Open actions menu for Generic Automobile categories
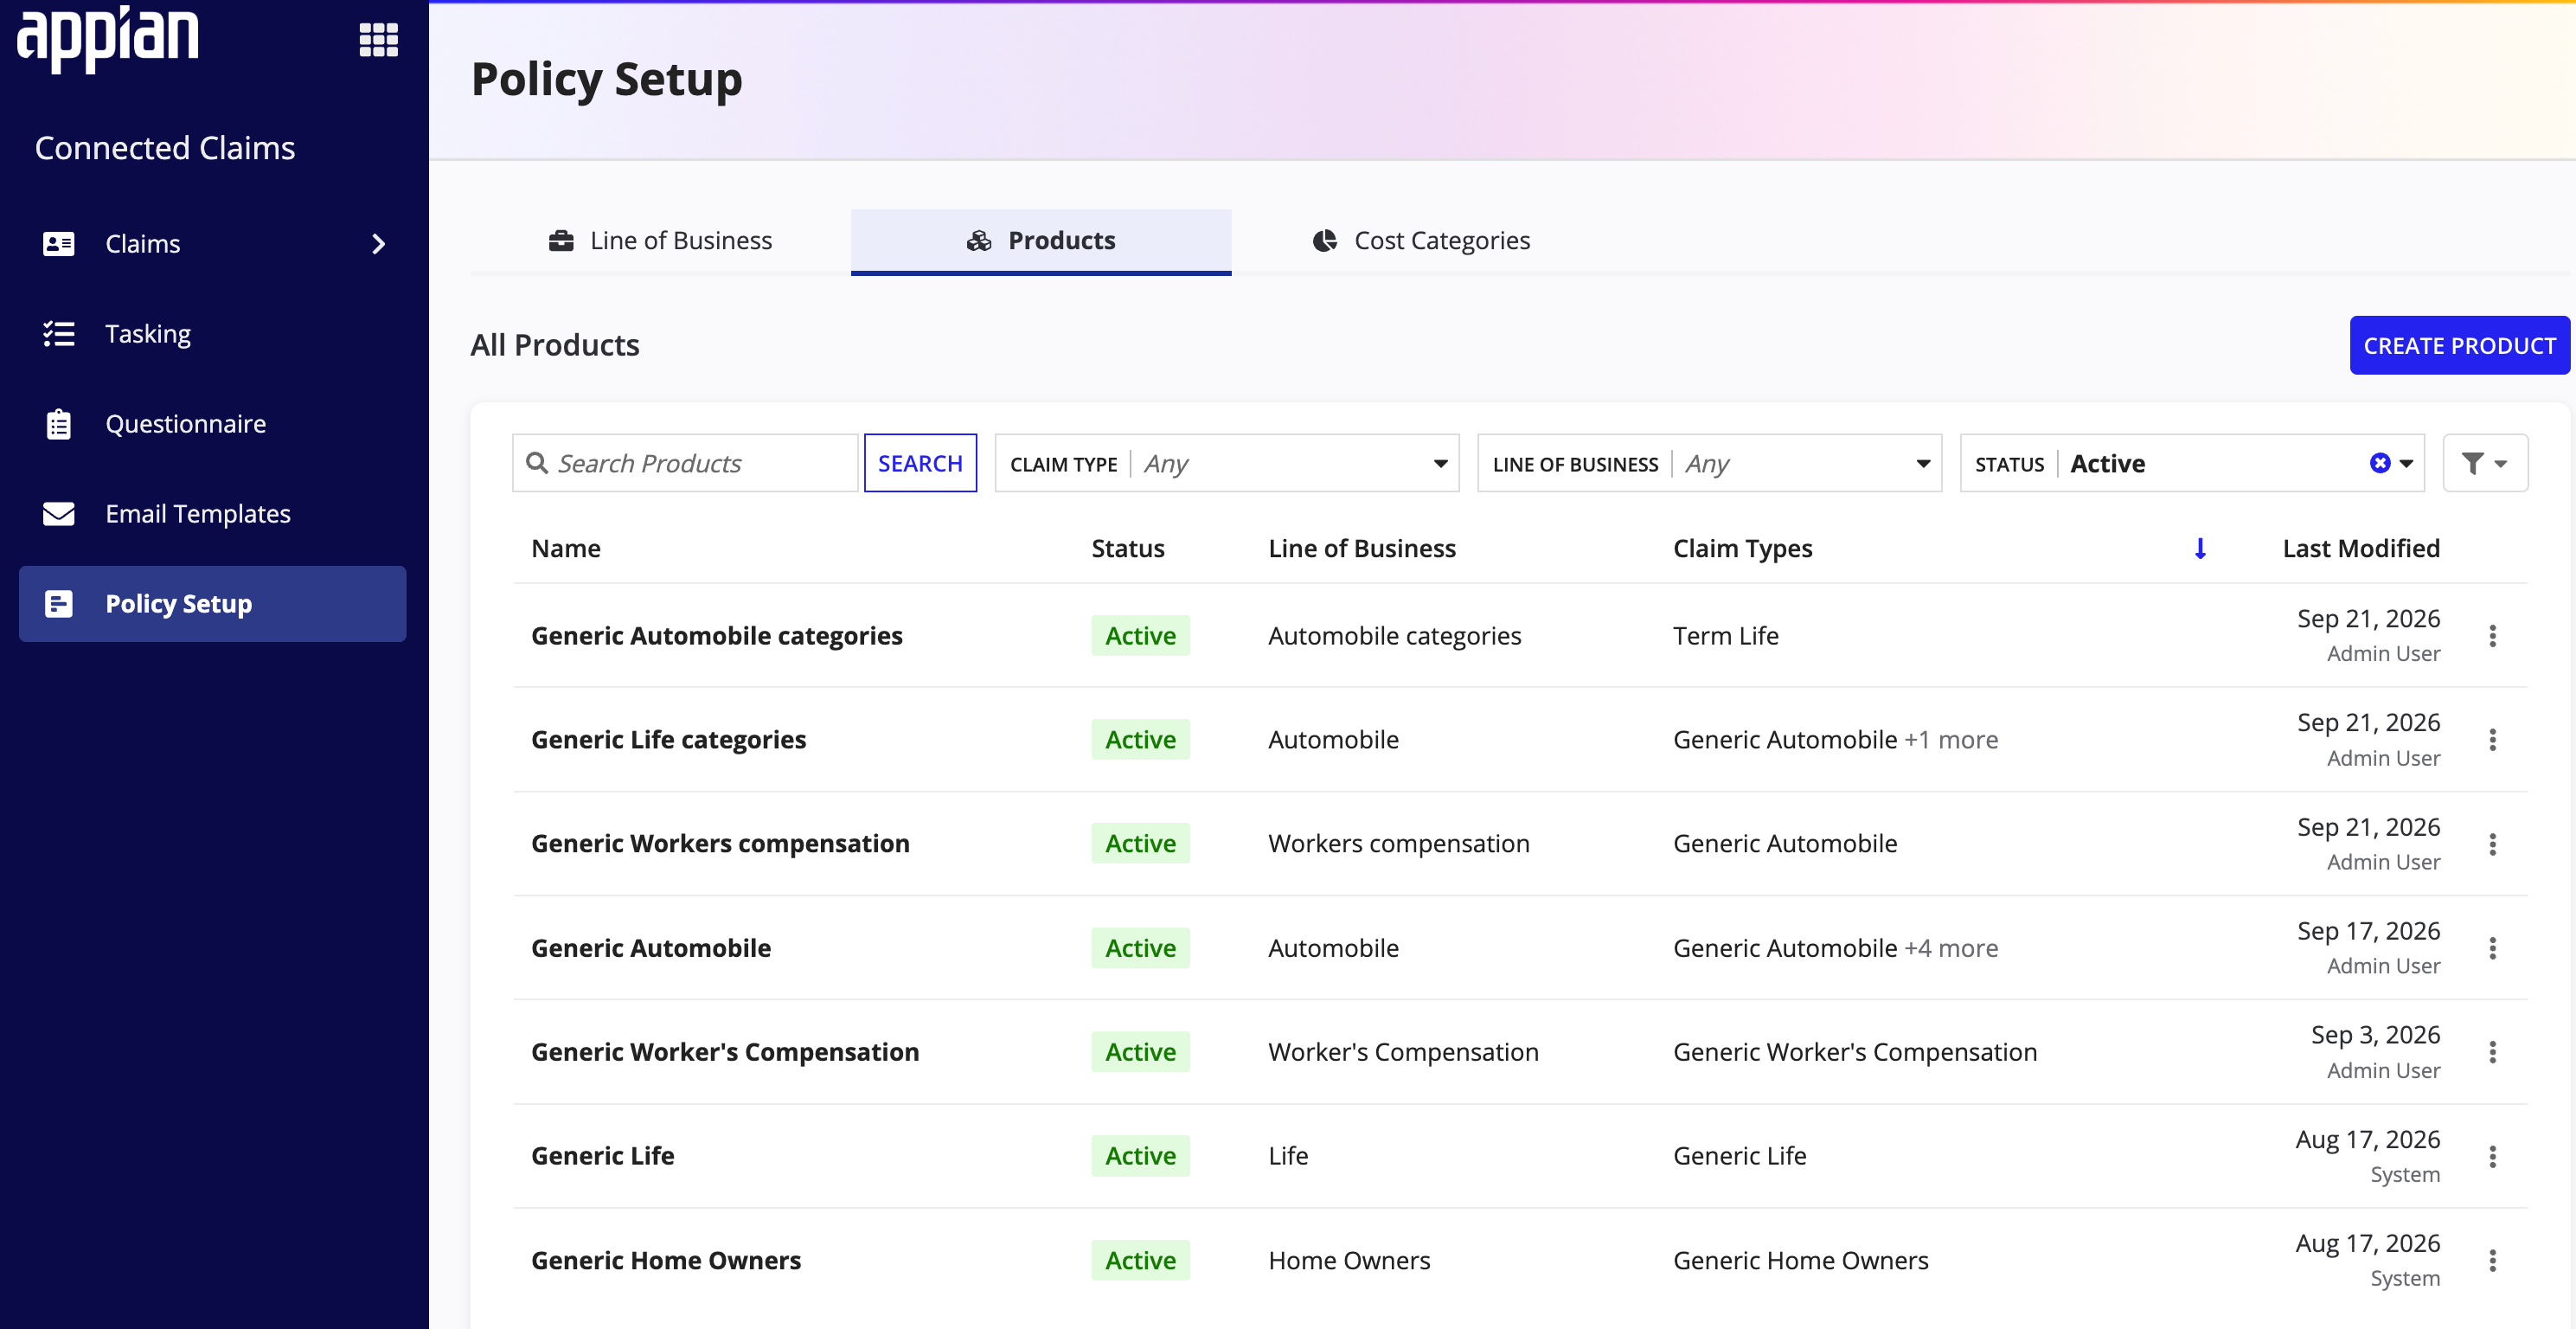Screen dimensions: 2576x1329 pyautogui.click(x=2493, y=636)
